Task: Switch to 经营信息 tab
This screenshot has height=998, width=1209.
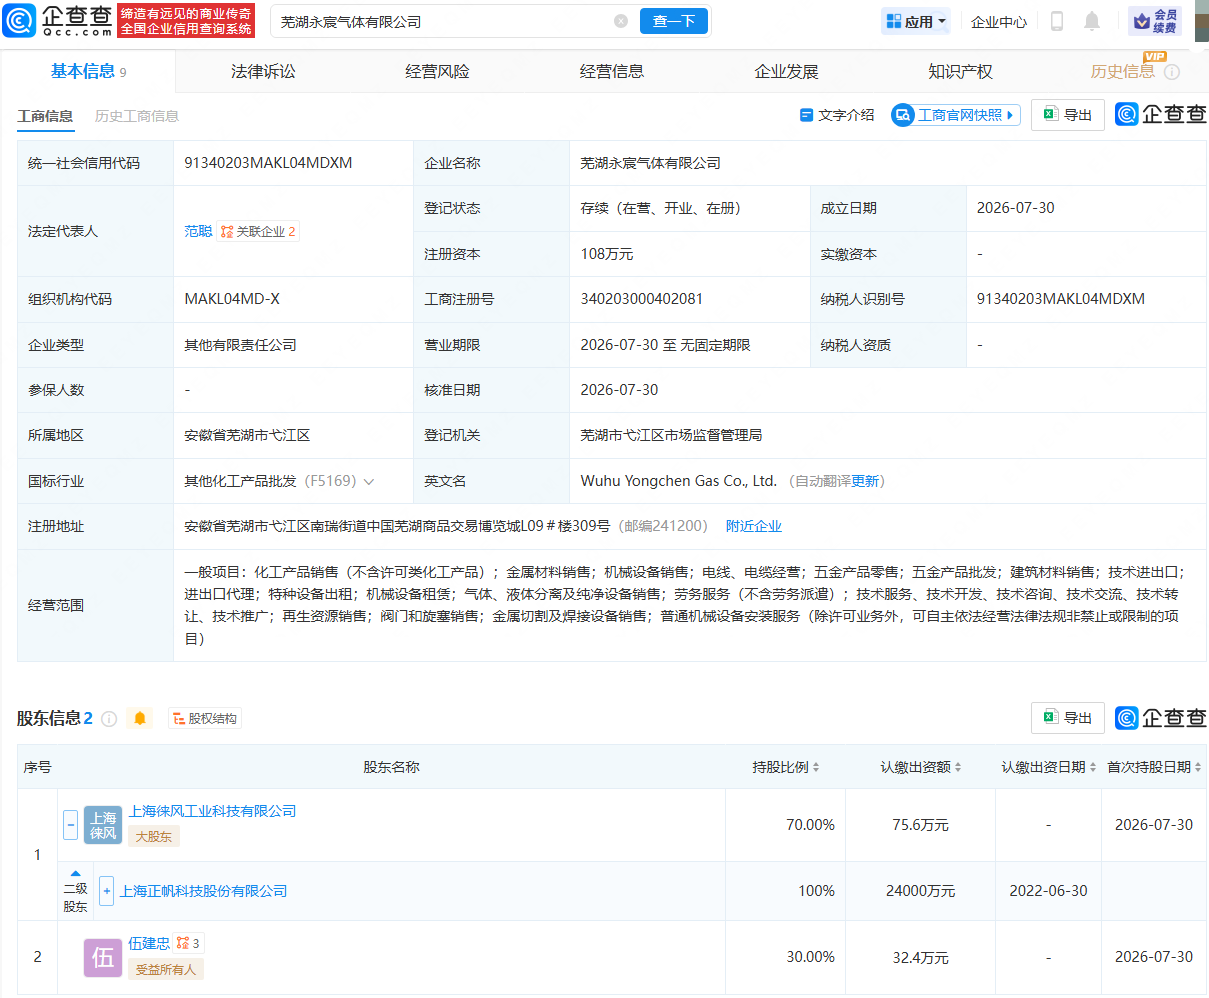Action: pos(611,71)
